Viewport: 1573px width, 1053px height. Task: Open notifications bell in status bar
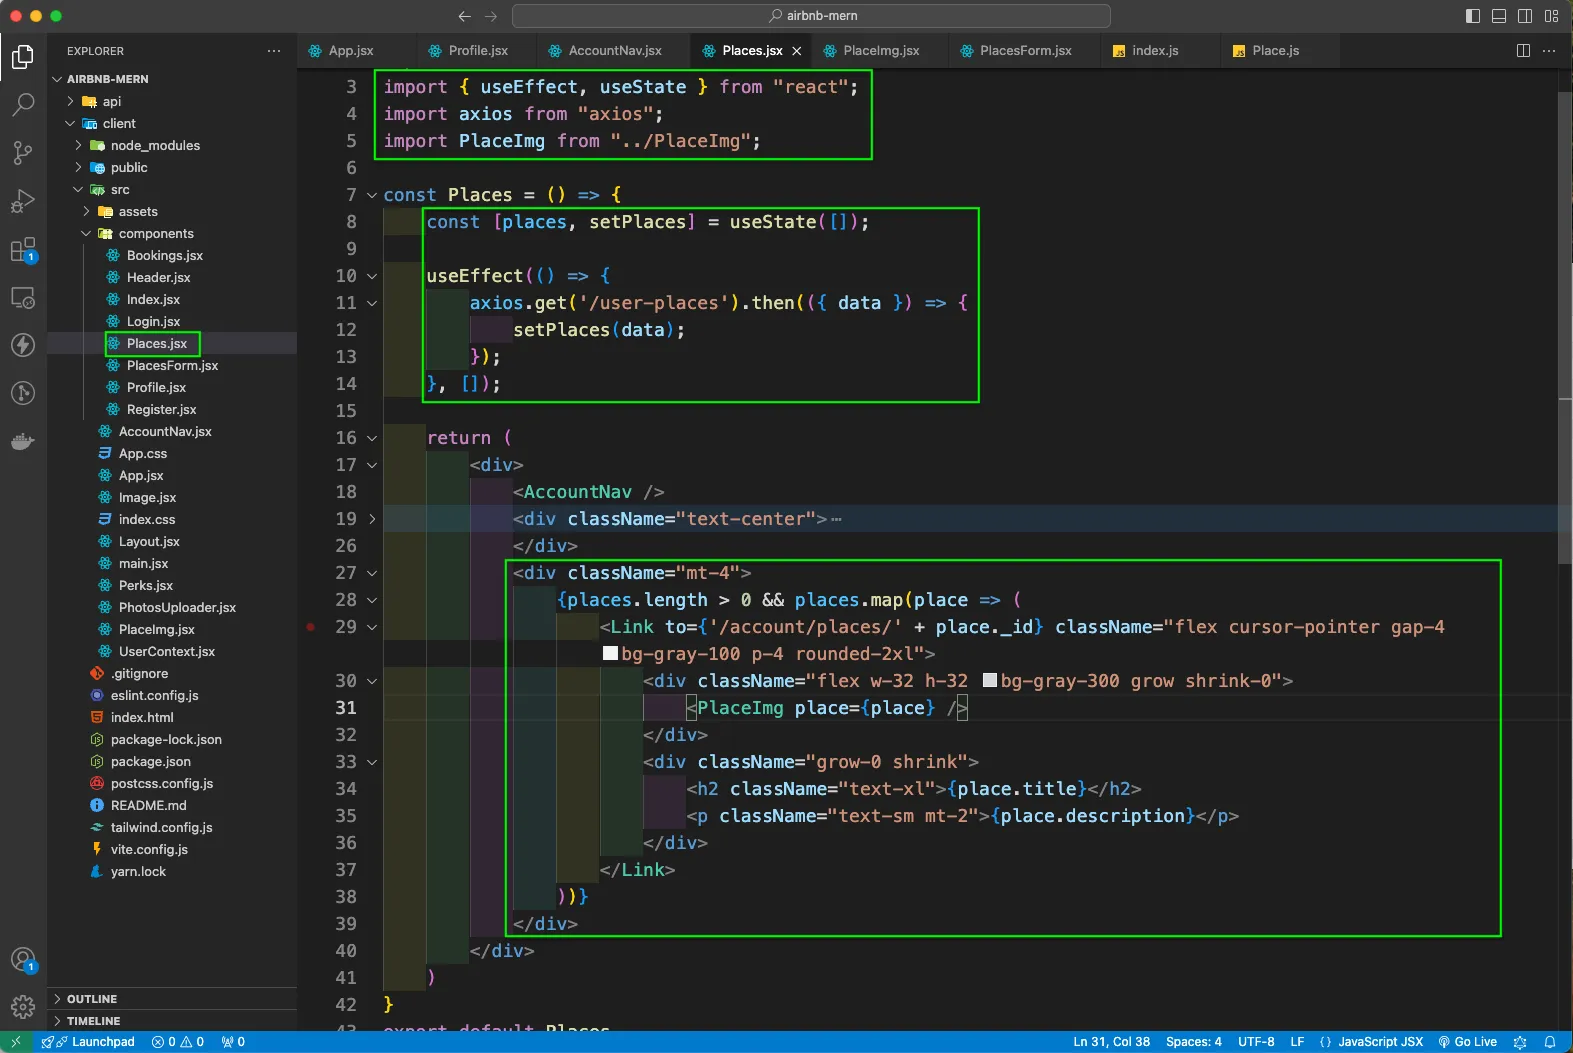(1550, 1042)
